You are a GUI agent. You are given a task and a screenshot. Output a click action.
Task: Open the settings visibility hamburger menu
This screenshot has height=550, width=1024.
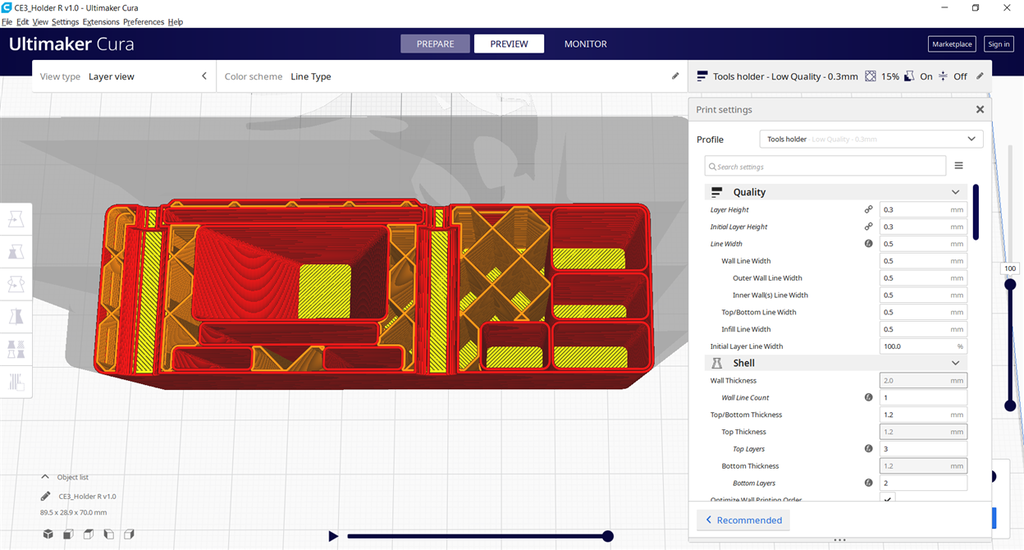(x=959, y=166)
